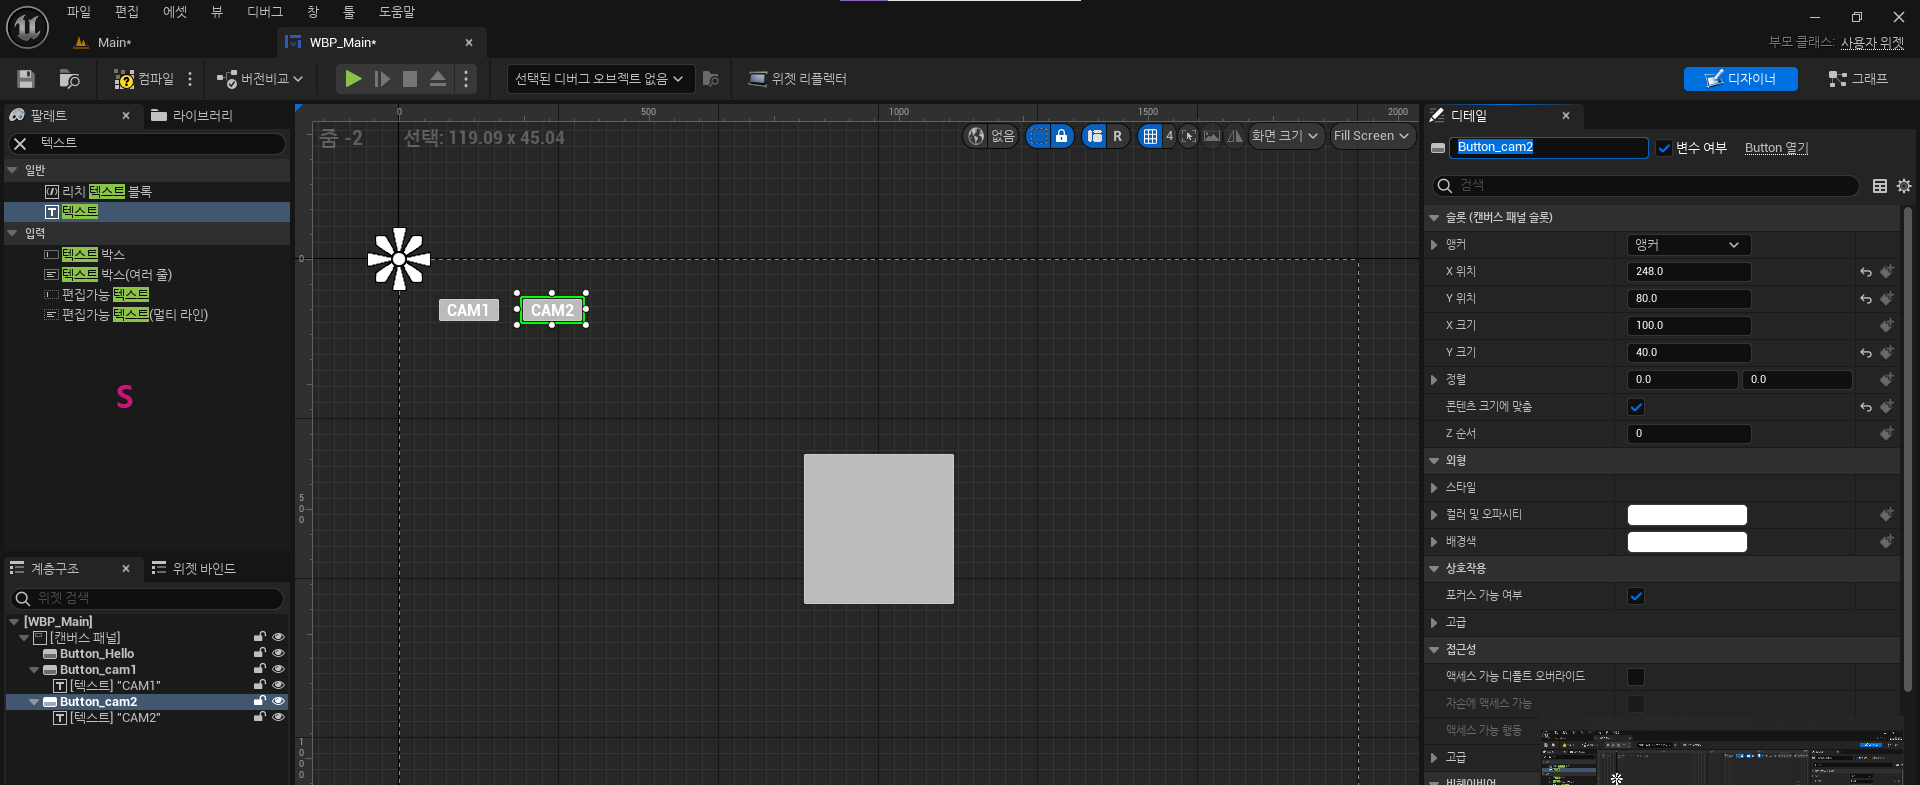Clear the palette search with X icon
The height and width of the screenshot is (785, 1920).
point(20,144)
